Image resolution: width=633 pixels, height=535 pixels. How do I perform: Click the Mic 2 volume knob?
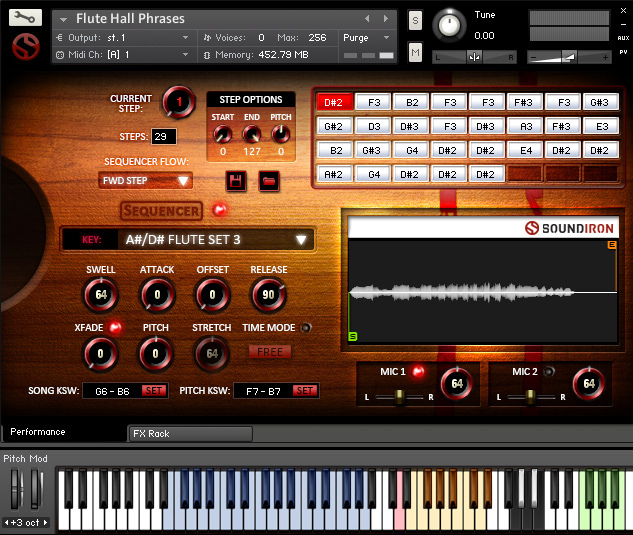tap(589, 383)
